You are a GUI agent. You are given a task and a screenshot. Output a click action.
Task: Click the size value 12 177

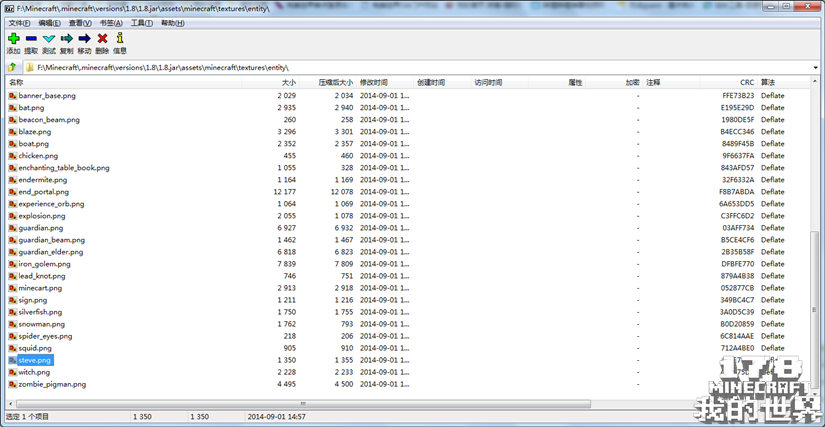(285, 192)
